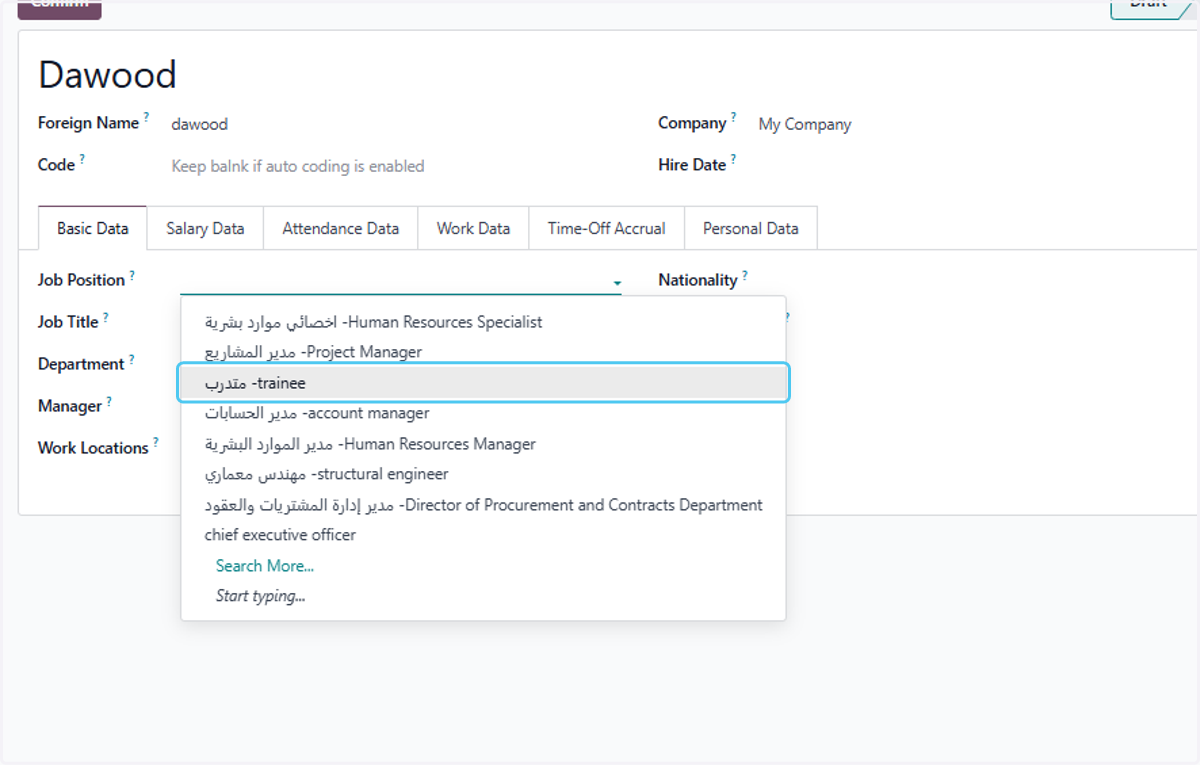
Task: Click the help icon beside Foreign Name
Action: coord(146,117)
